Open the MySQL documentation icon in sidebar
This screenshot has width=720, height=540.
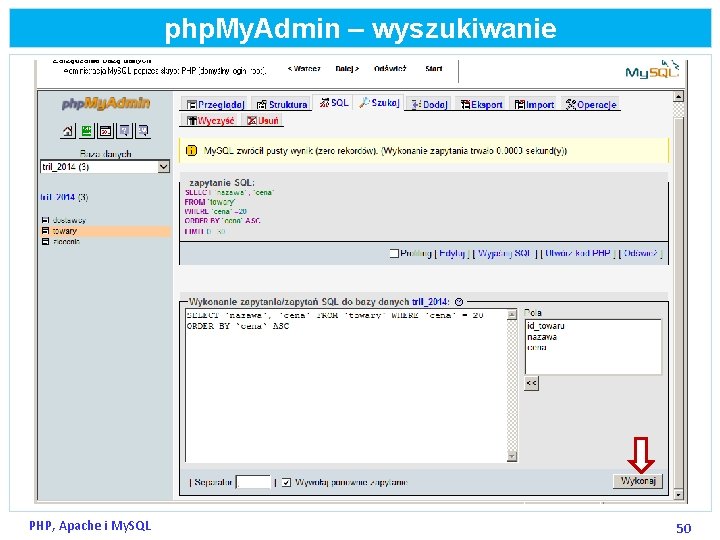[x=143, y=131]
